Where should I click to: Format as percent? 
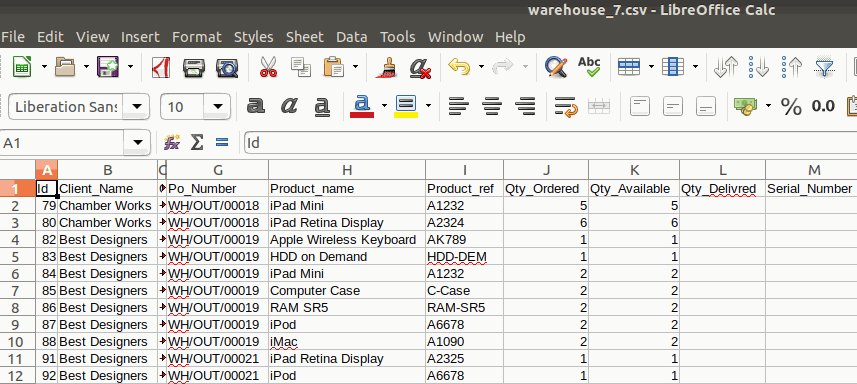(791, 107)
